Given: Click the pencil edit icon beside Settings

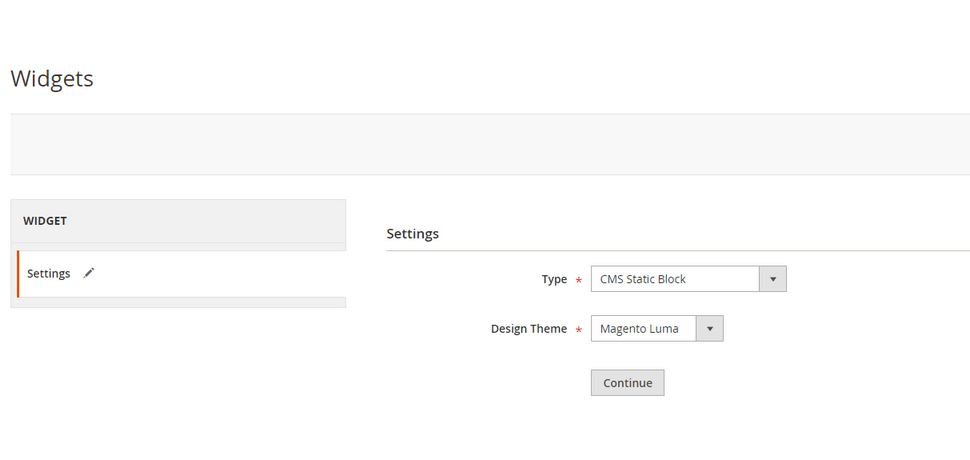Looking at the screenshot, I should (x=89, y=273).
